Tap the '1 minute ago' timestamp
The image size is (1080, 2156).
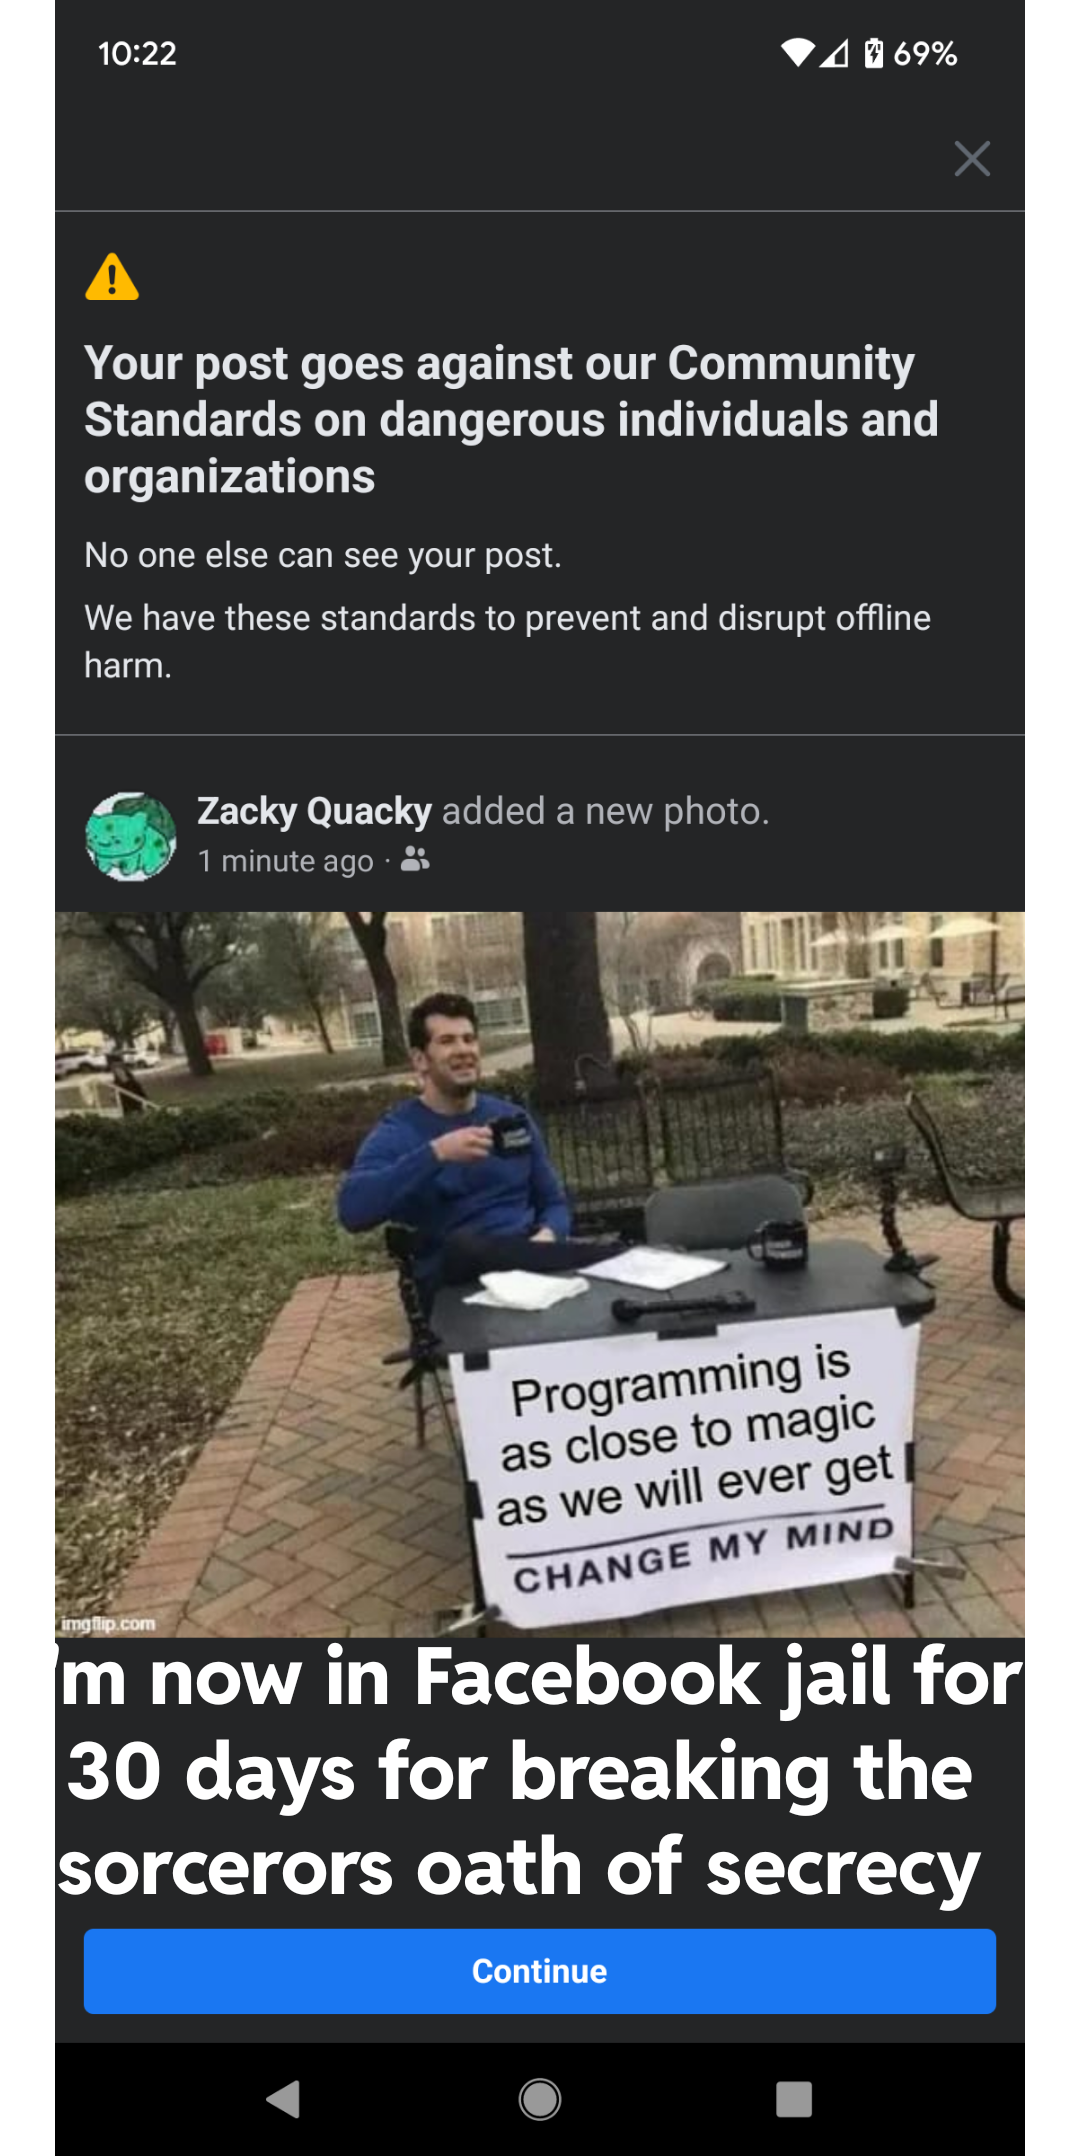pyautogui.click(x=285, y=861)
